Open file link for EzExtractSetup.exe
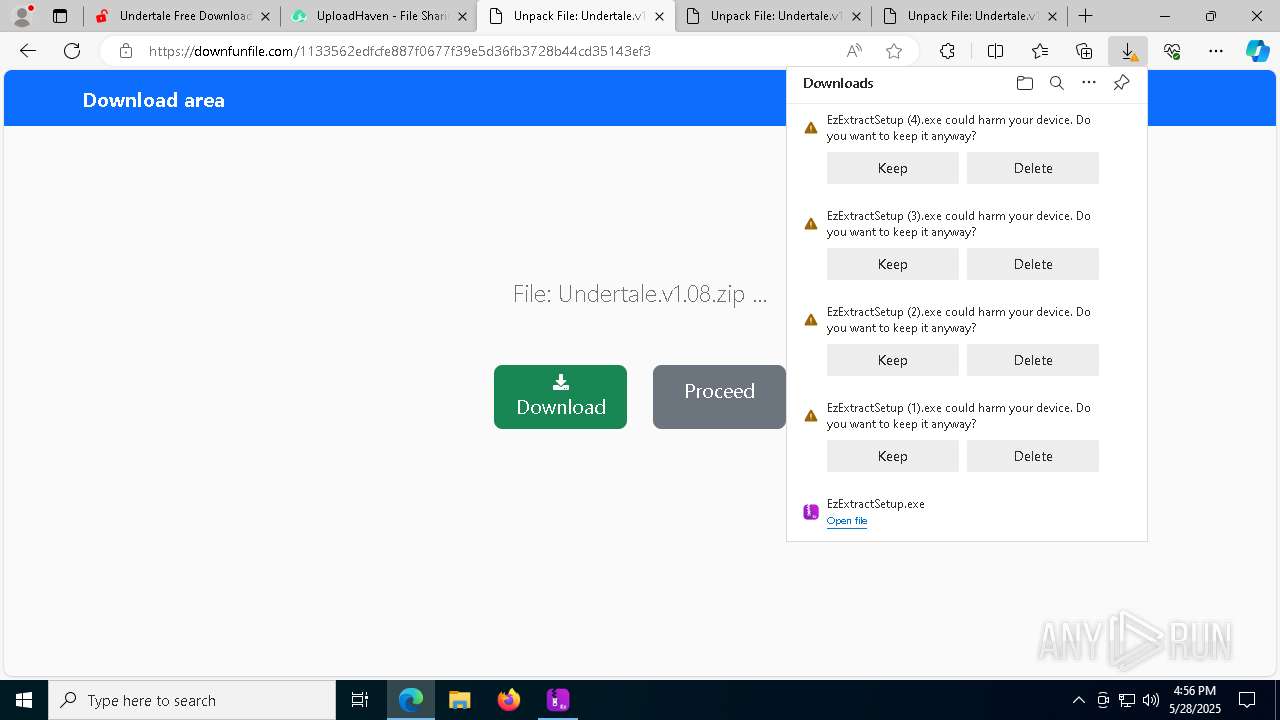 [x=847, y=521]
